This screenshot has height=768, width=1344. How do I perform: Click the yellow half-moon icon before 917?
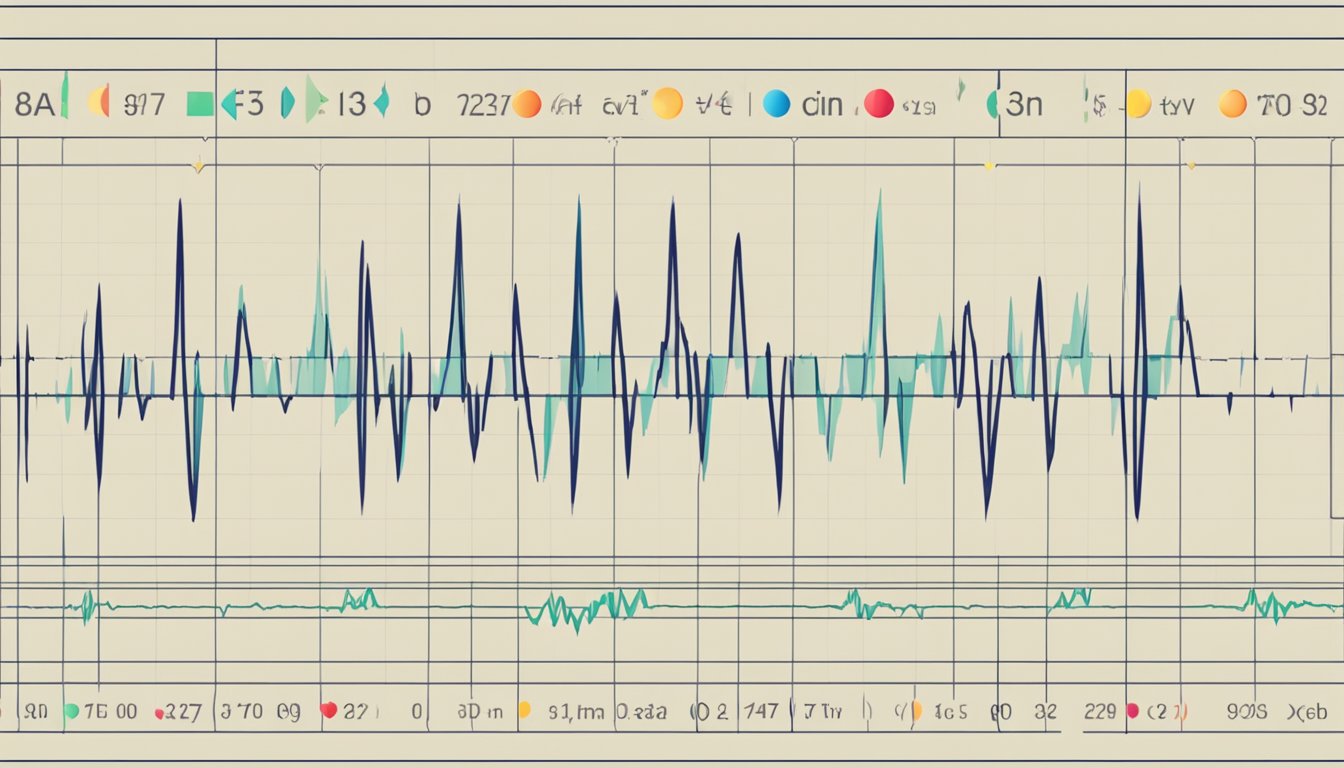(x=98, y=103)
